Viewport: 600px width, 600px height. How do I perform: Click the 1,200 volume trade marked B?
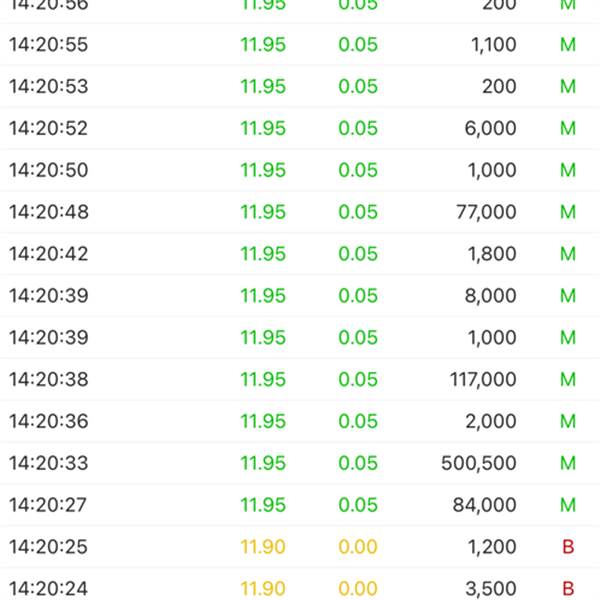pos(491,547)
